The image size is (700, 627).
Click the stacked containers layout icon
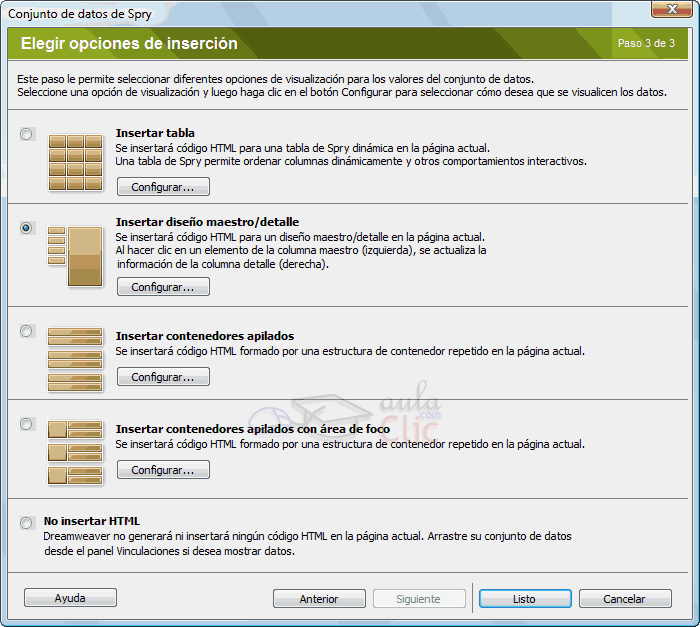pyautogui.click(x=75, y=358)
